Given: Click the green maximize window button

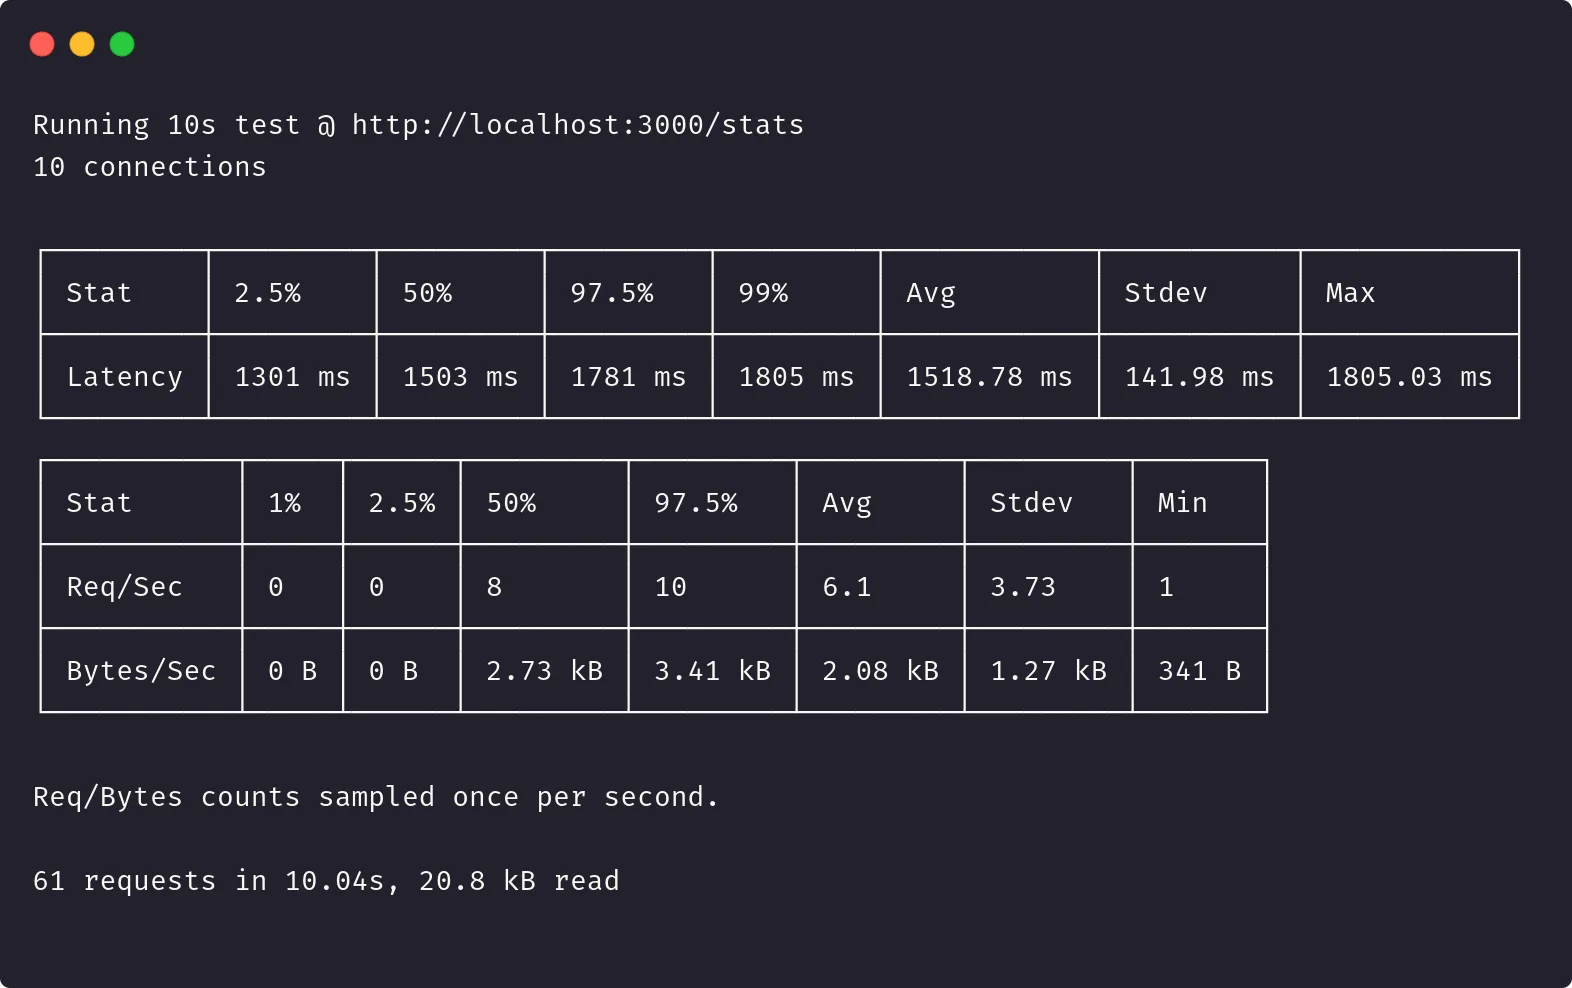Looking at the screenshot, I should click(x=122, y=44).
